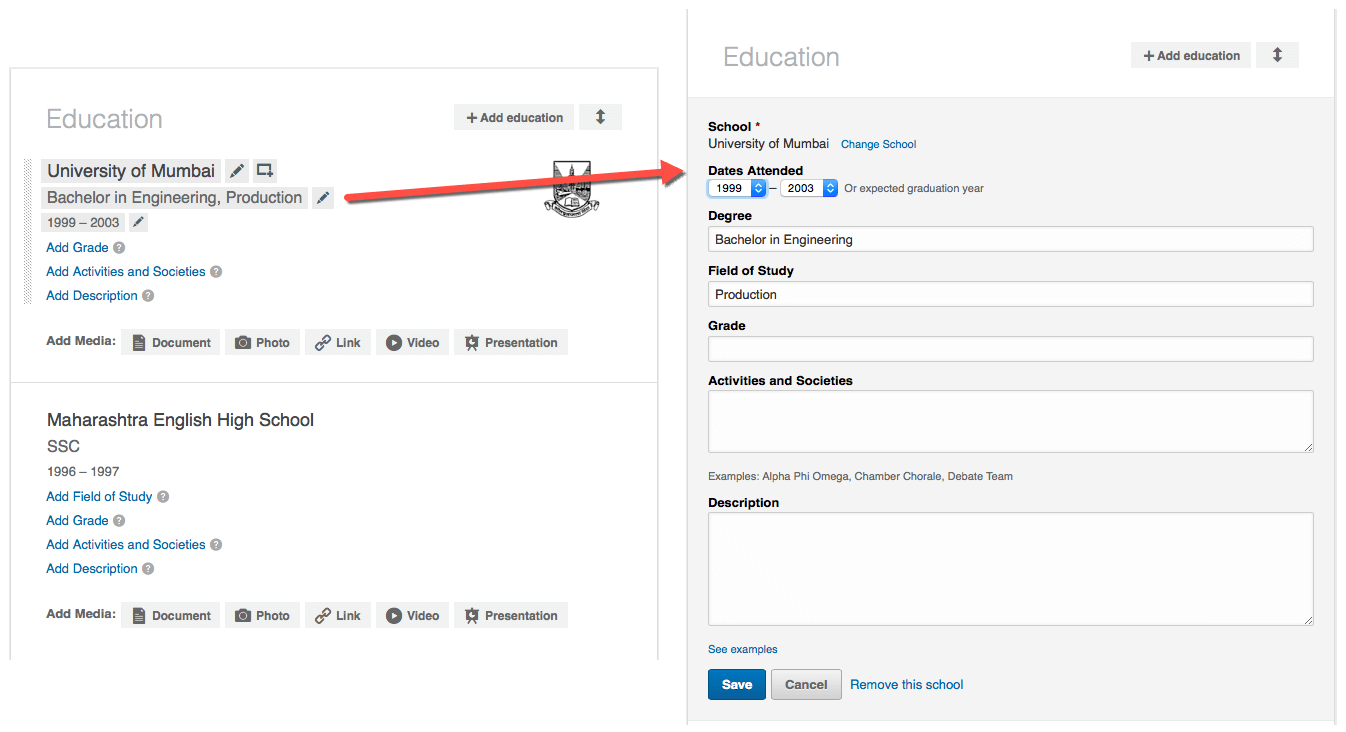The image size is (1346, 732).
Task: Open the help tooltip beside Add Grade
Action: [x=118, y=247]
